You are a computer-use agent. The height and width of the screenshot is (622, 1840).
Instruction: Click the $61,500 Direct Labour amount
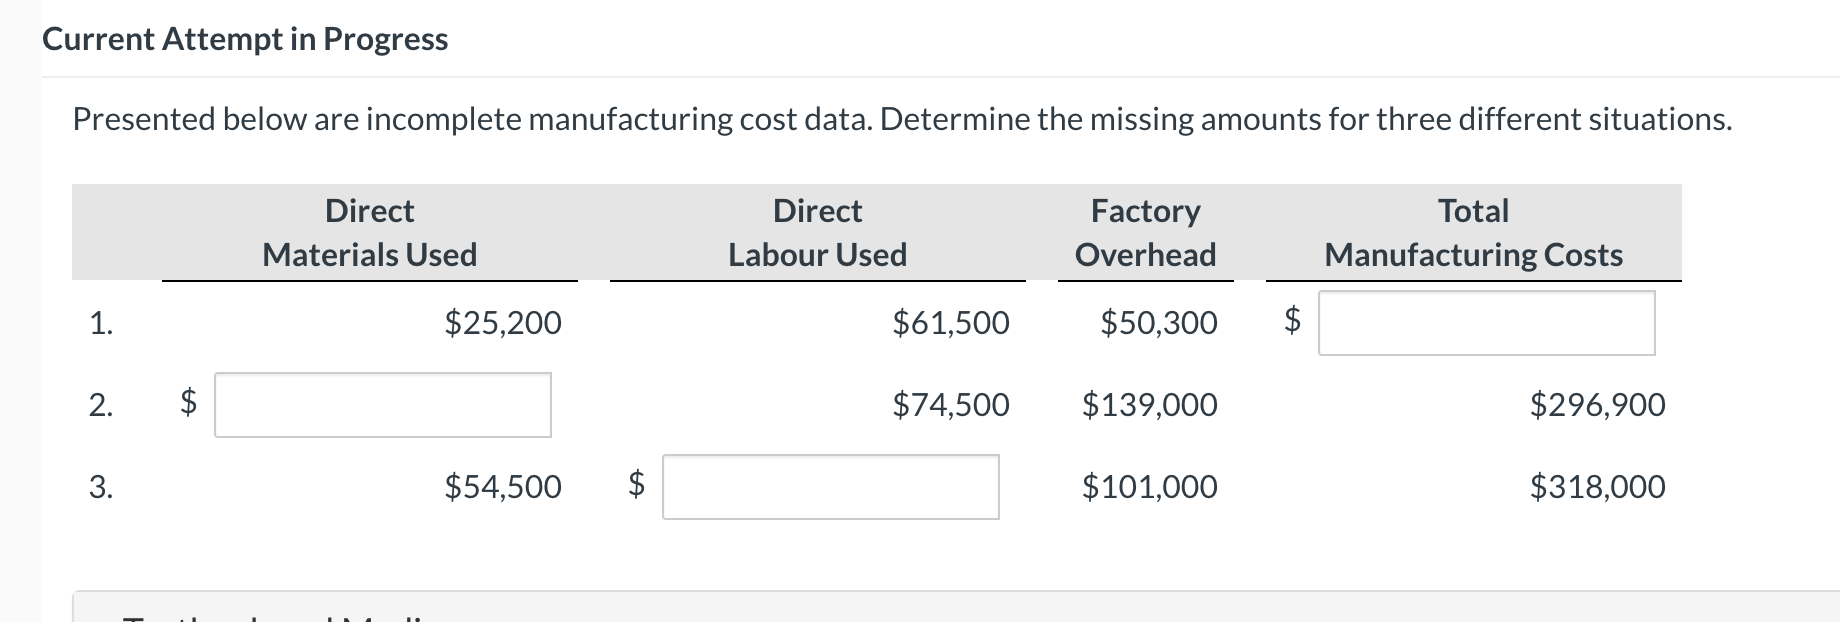[951, 322]
